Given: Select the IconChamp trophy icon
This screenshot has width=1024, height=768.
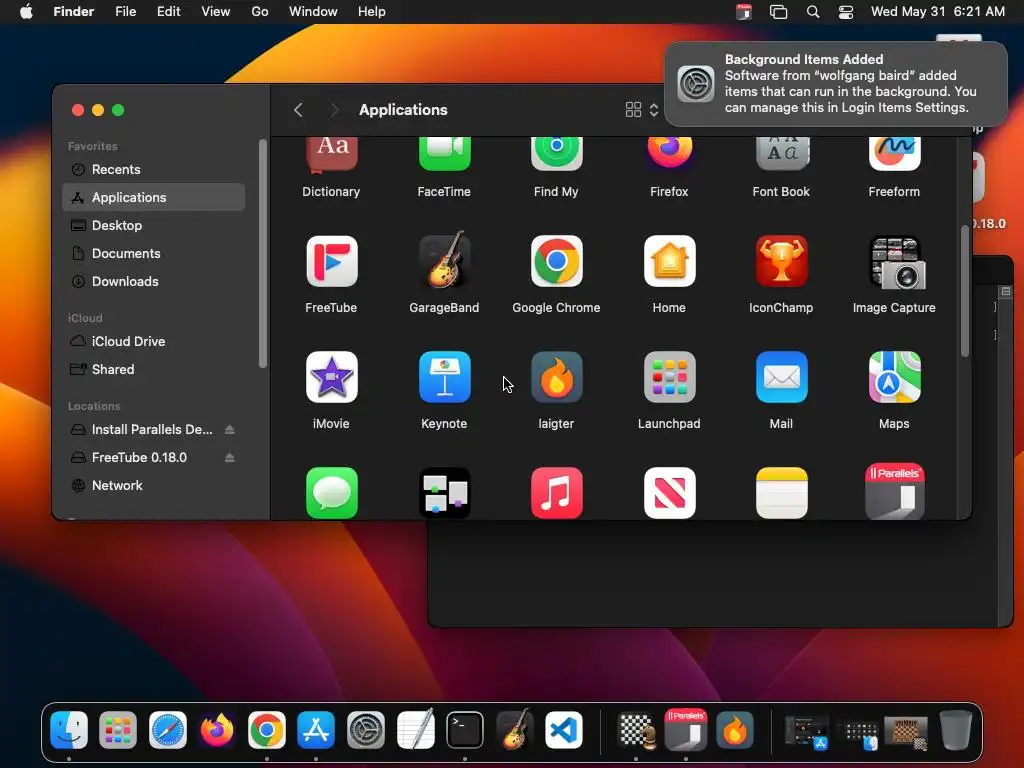Looking at the screenshot, I should click(x=781, y=262).
